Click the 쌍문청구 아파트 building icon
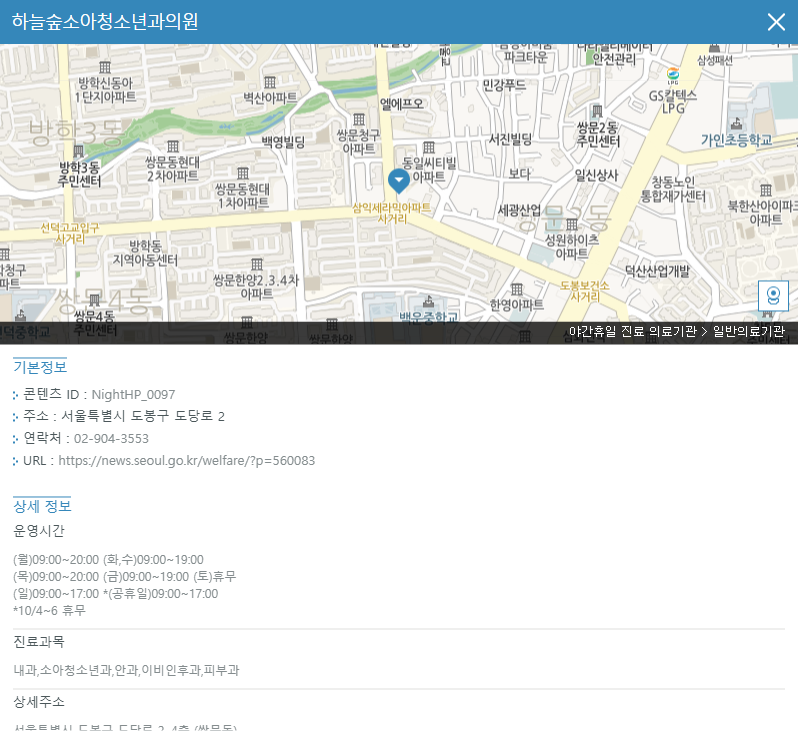 click(x=359, y=120)
